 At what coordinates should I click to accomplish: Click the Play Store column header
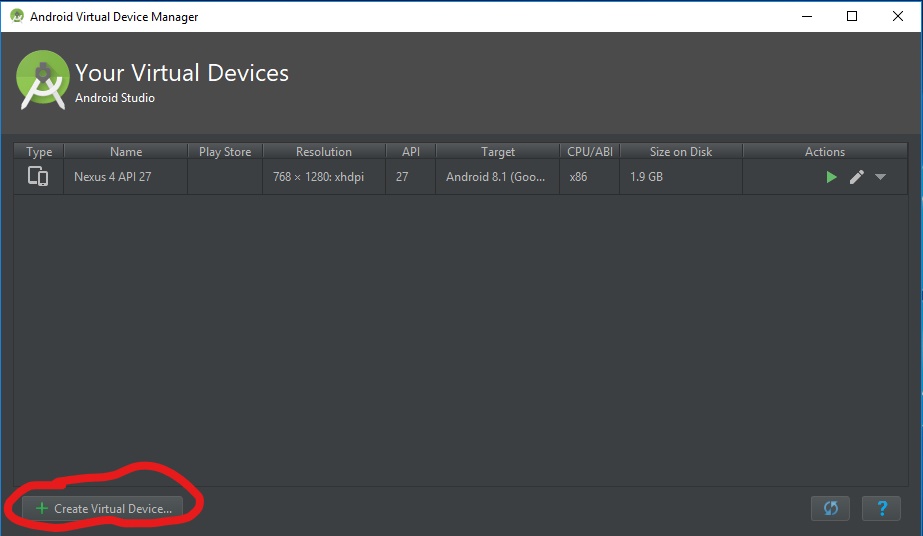point(225,152)
